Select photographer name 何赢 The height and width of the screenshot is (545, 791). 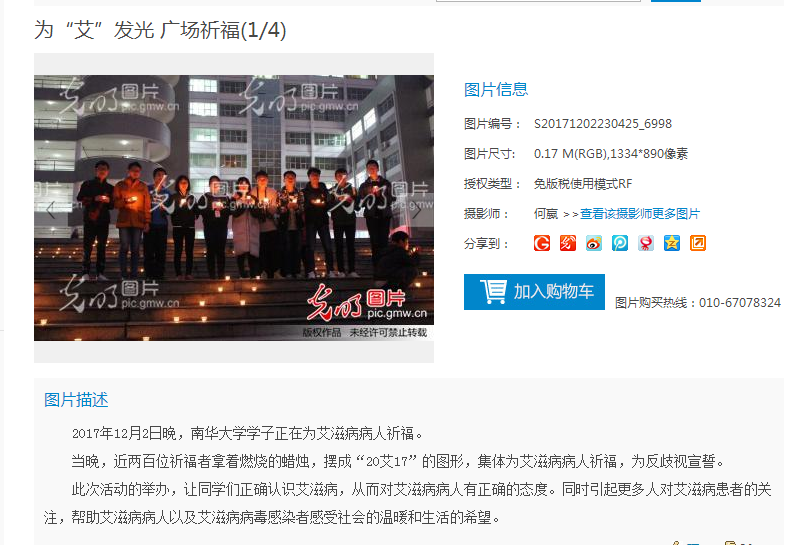[546, 214]
